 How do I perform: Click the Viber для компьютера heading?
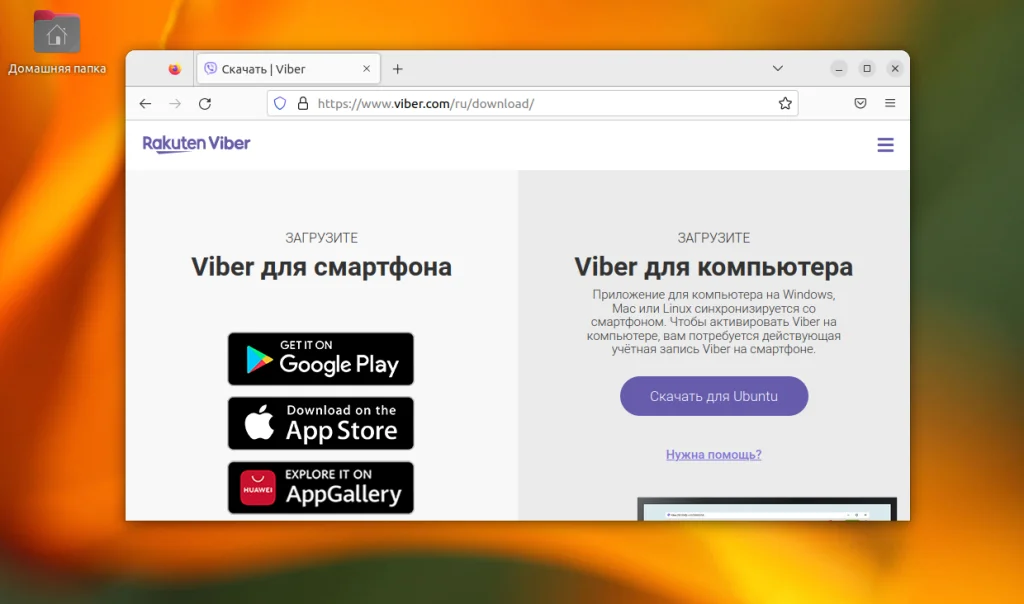pyautogui.click(x=714, y=267)
